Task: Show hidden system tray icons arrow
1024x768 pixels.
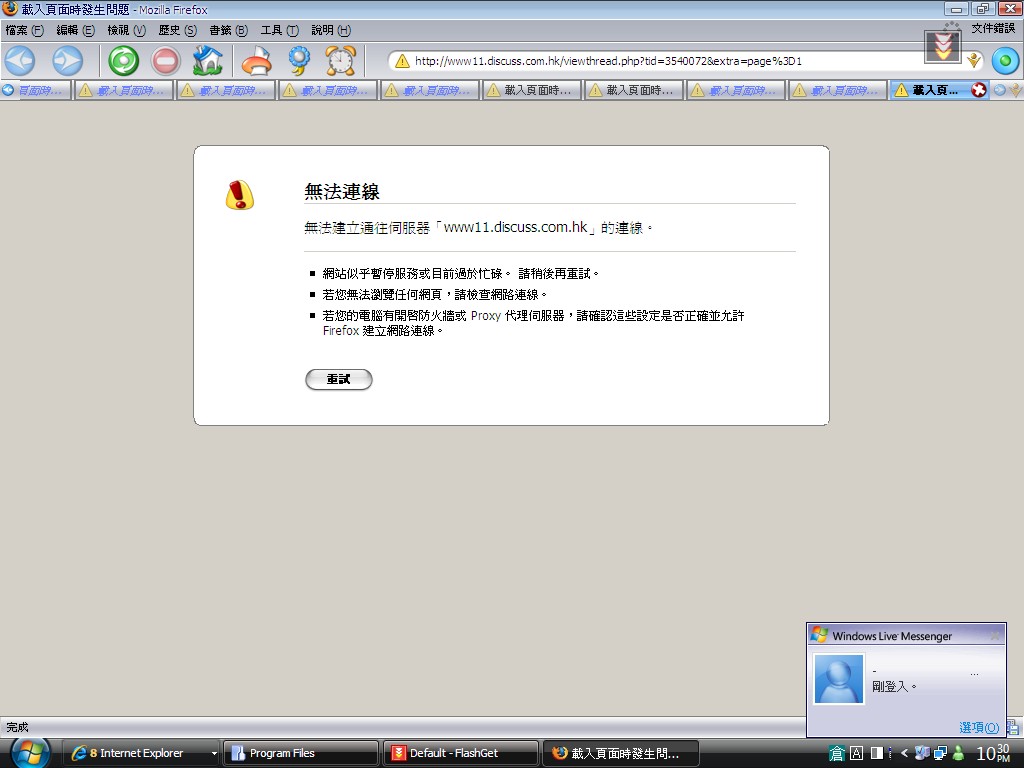Action: tap(905, 753)
